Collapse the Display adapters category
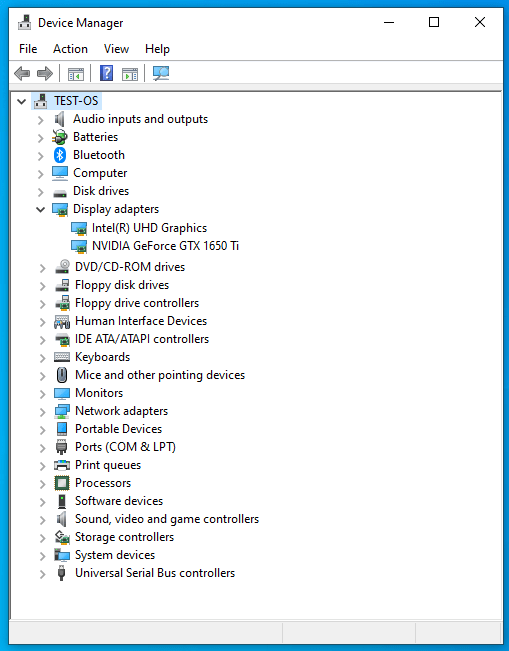The image size is (509, 651). (x=40, y=209)
